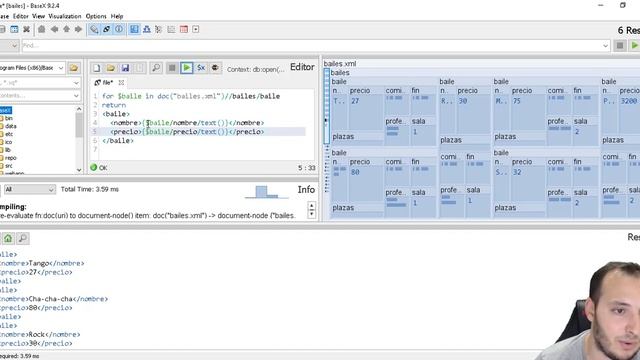Image resolution: width=640 pixels, height=360 pixels.
Task: Open search in Result panel
Action: [x=23, y=238]
